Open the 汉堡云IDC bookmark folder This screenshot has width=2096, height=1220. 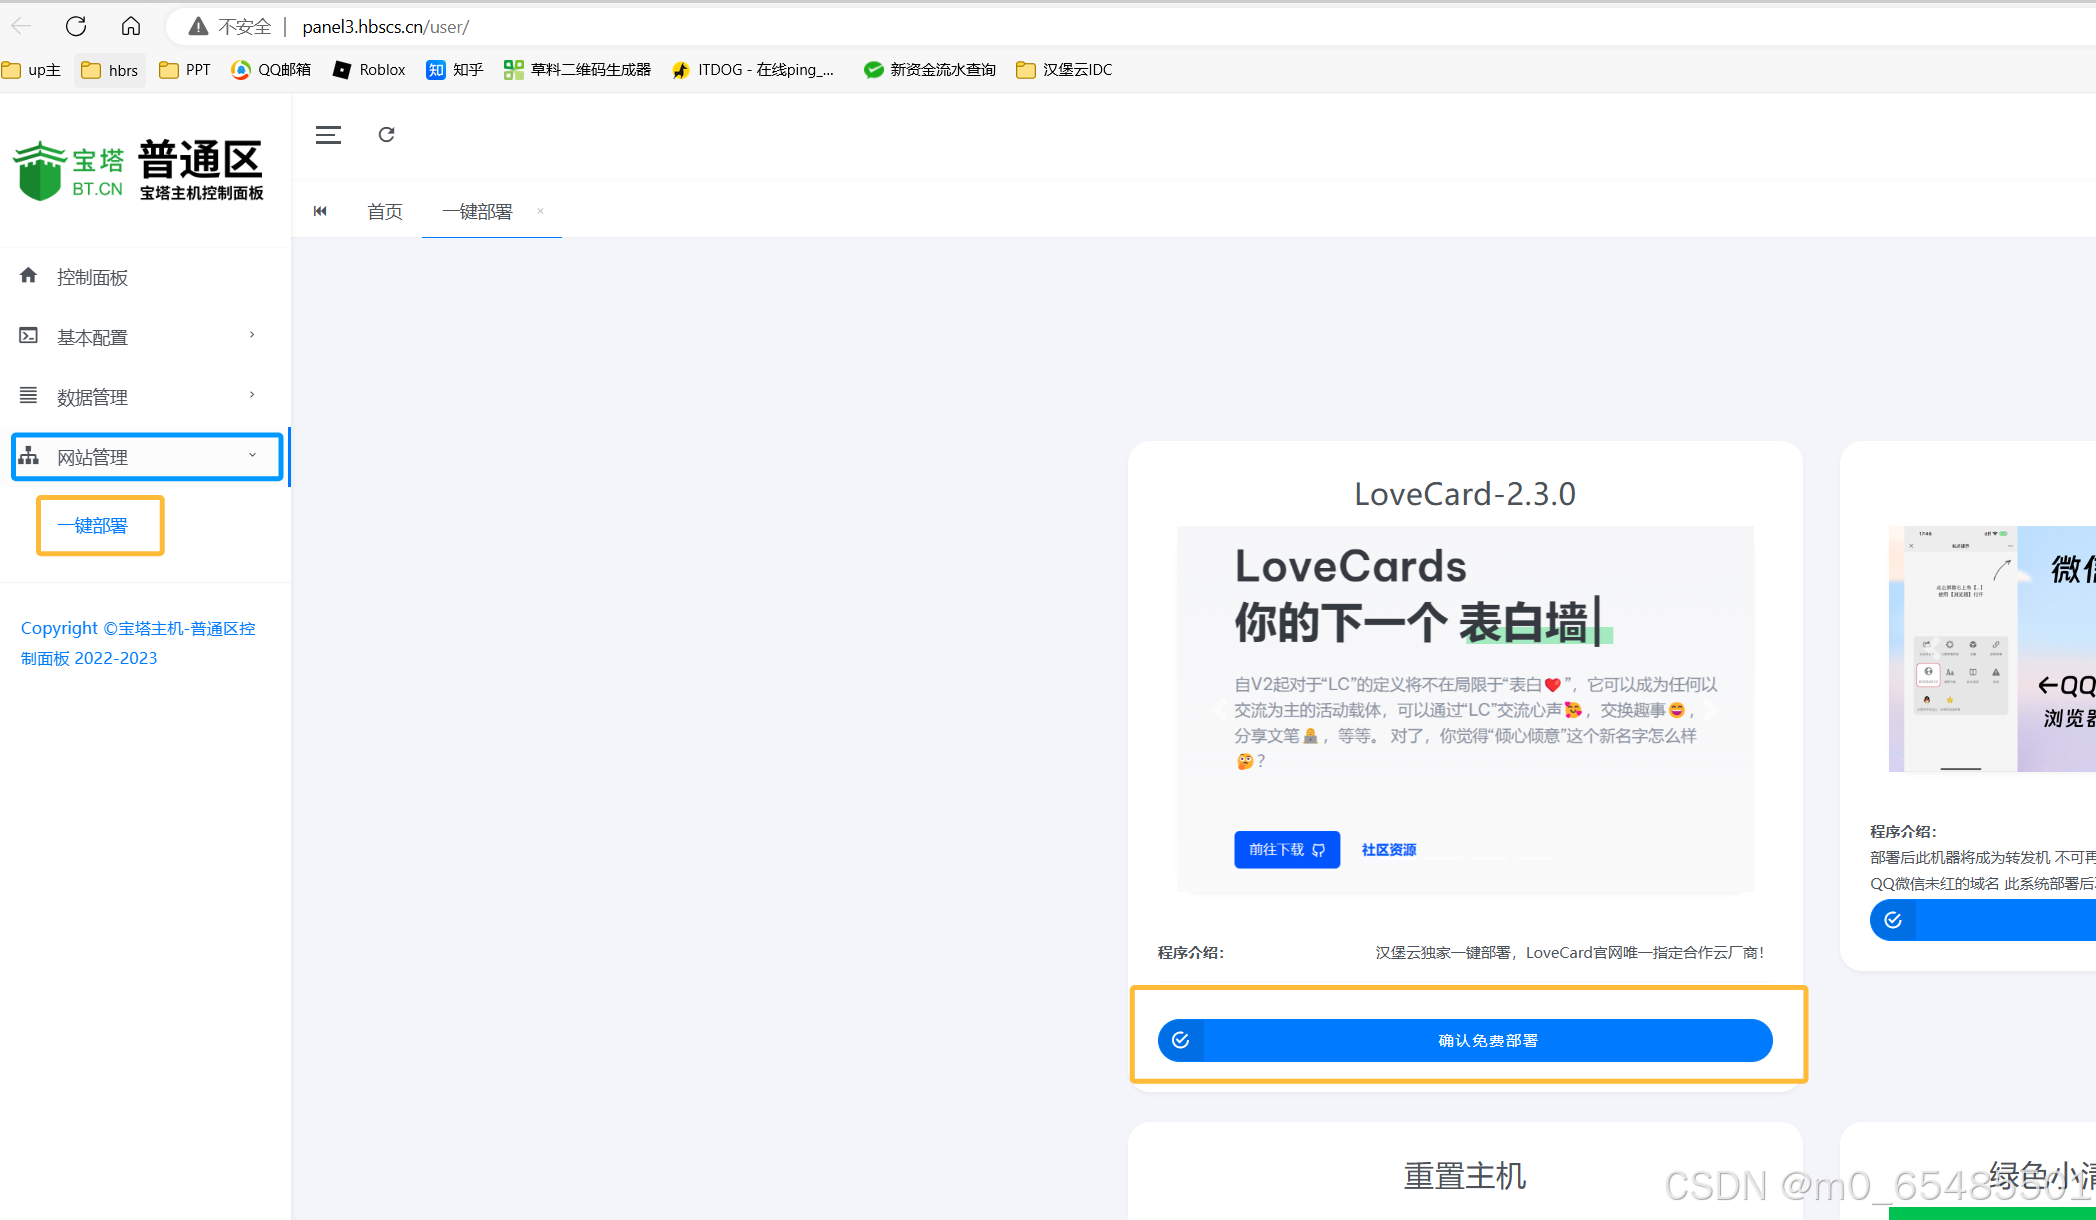(x=1064, y=69)
